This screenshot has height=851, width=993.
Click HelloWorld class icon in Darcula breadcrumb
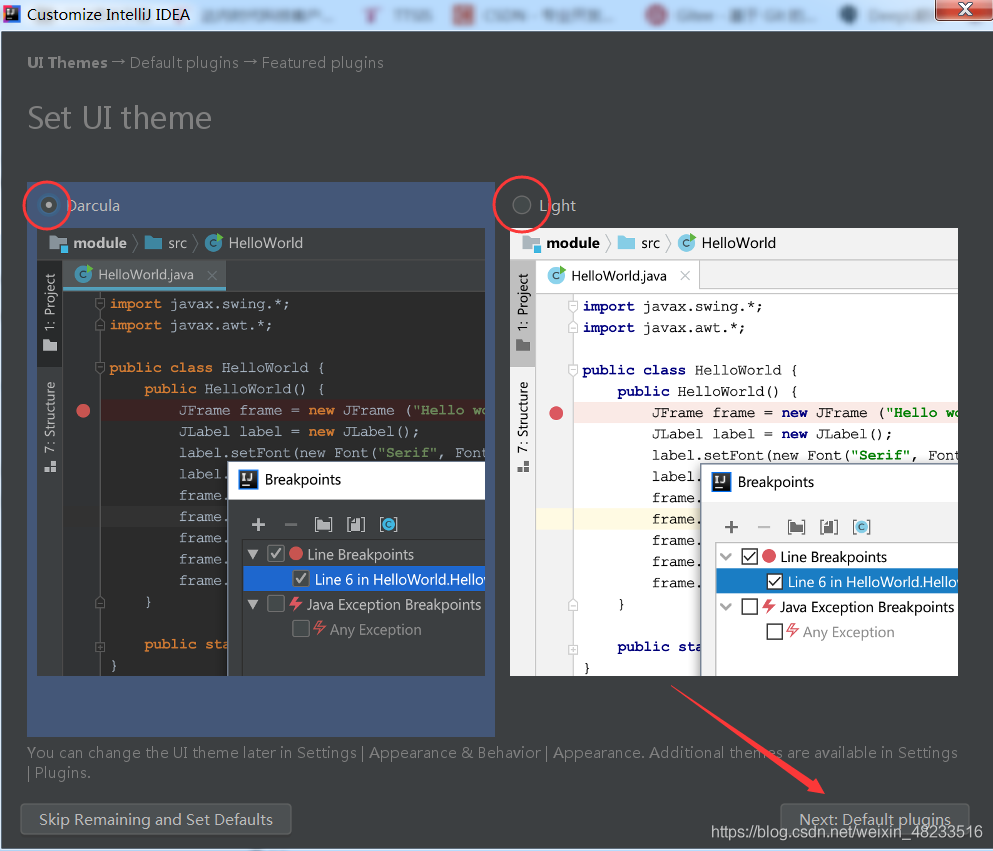(214, 243)
